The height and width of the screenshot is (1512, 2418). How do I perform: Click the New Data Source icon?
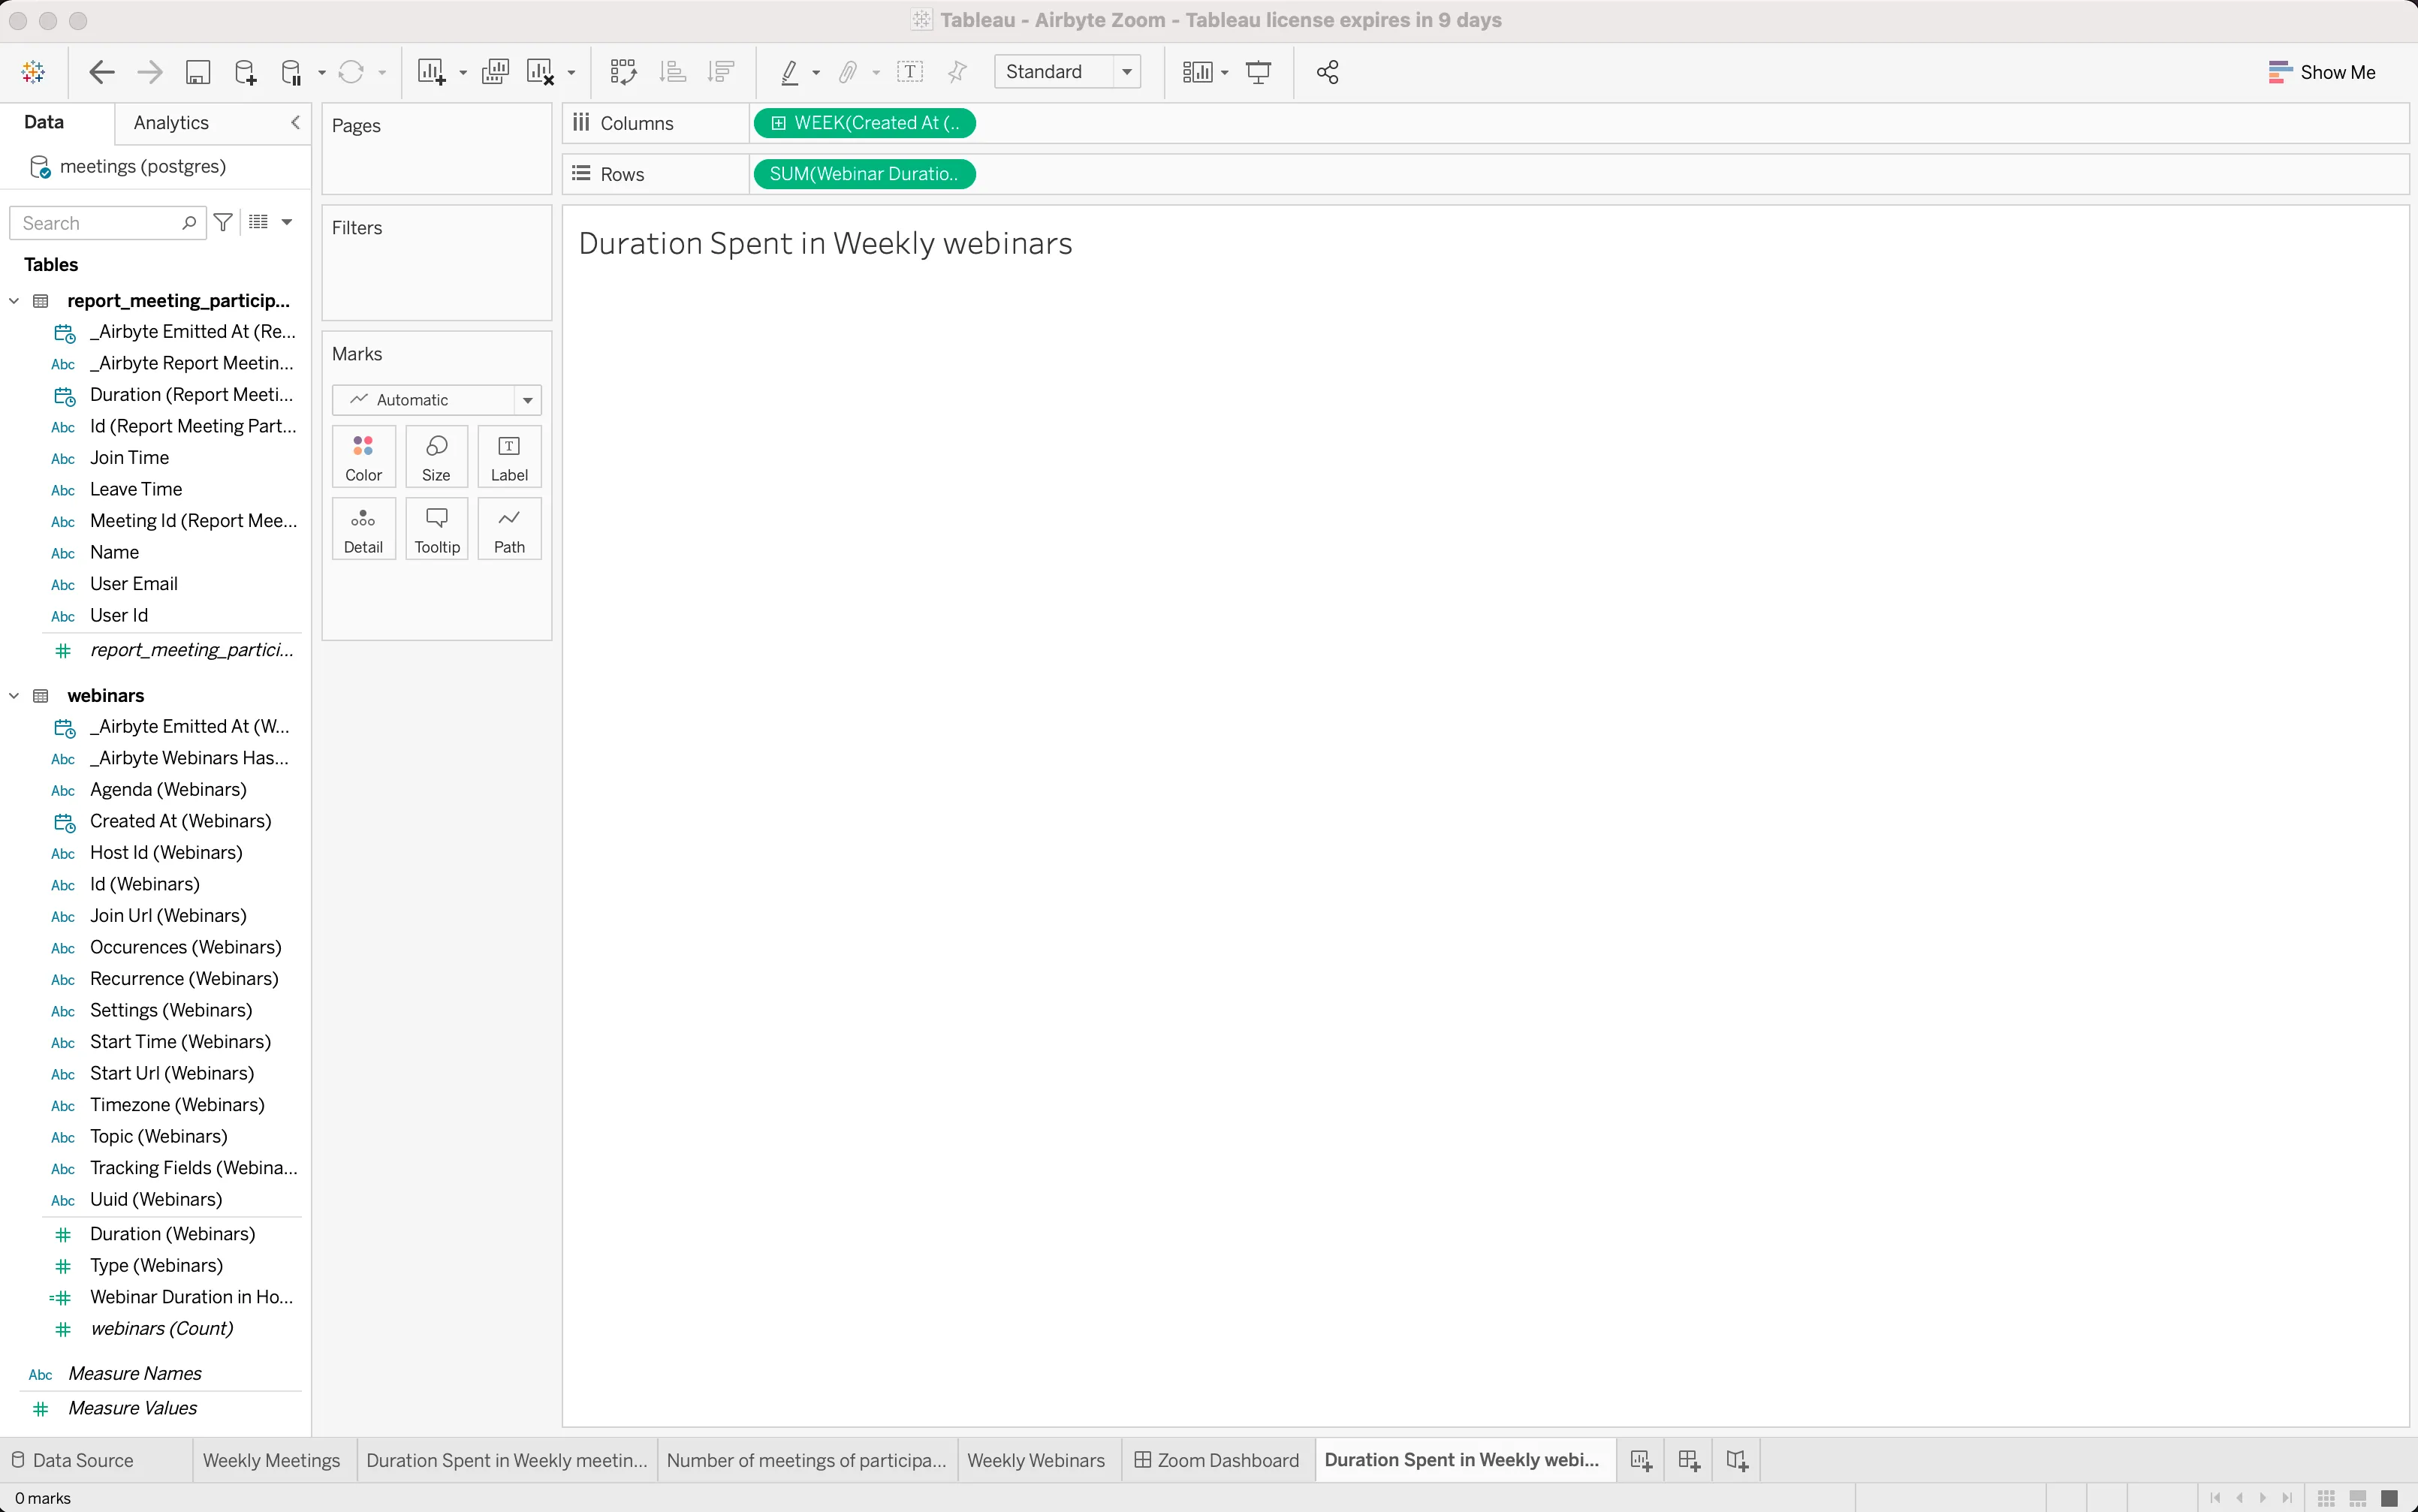pos(245,72)
